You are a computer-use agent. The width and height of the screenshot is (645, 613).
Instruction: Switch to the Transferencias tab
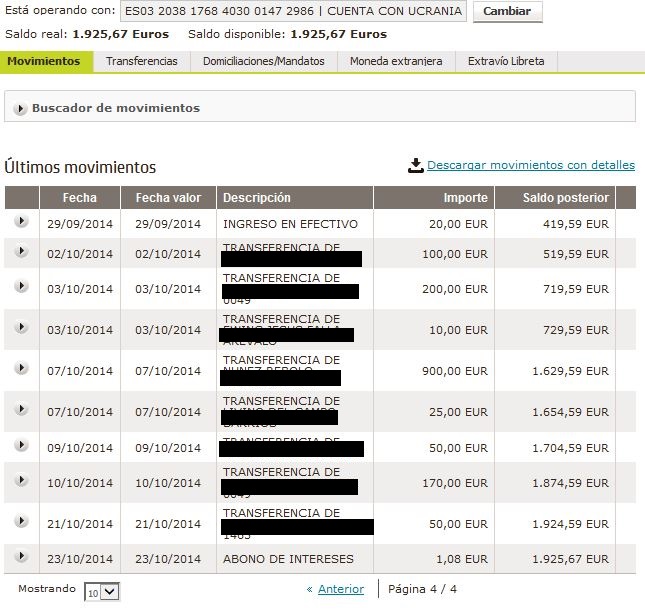142,61
